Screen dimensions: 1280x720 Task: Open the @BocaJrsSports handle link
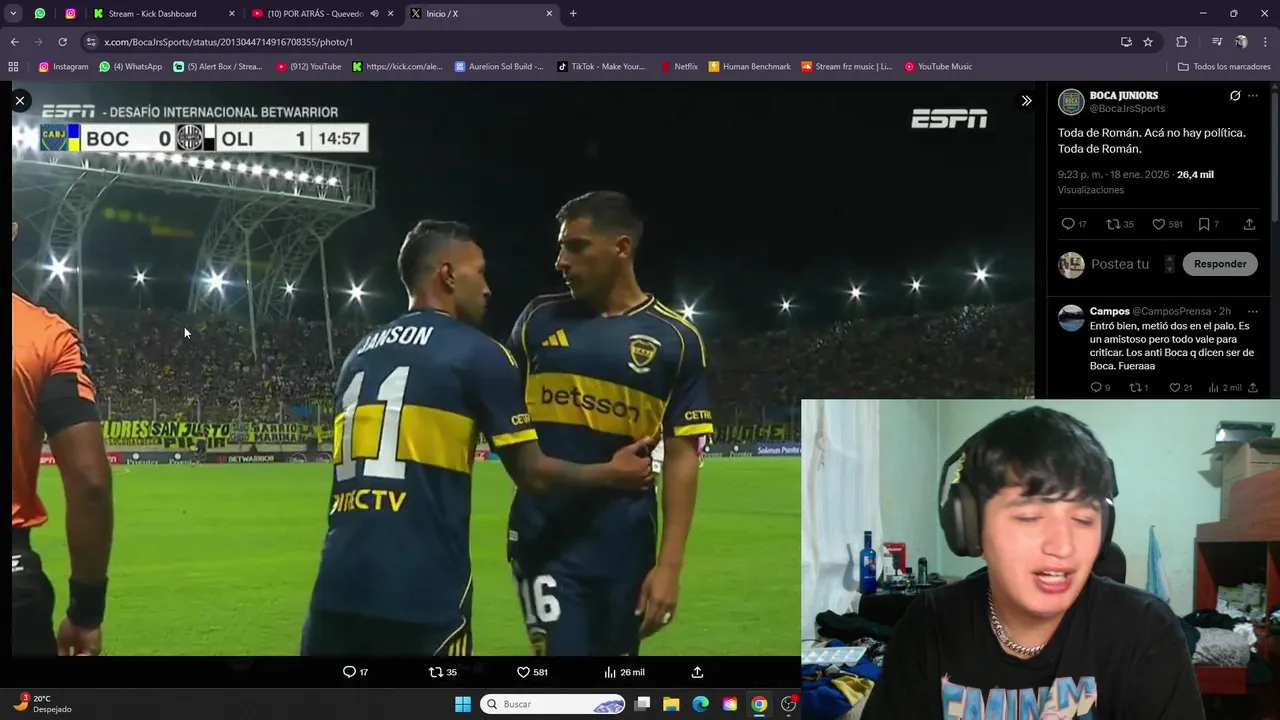1127,109
